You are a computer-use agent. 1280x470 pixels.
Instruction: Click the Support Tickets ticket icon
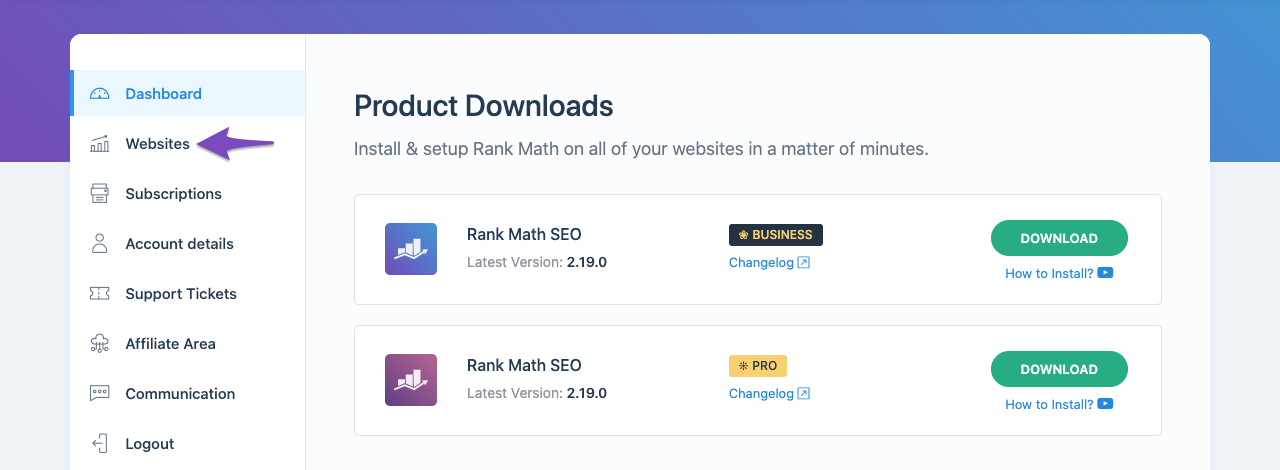[99, 294]
